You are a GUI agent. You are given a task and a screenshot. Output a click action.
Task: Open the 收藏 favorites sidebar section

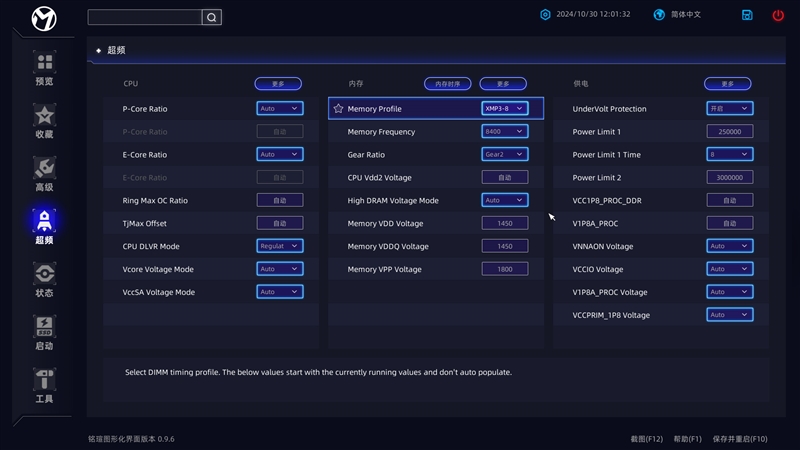(44, 121)
